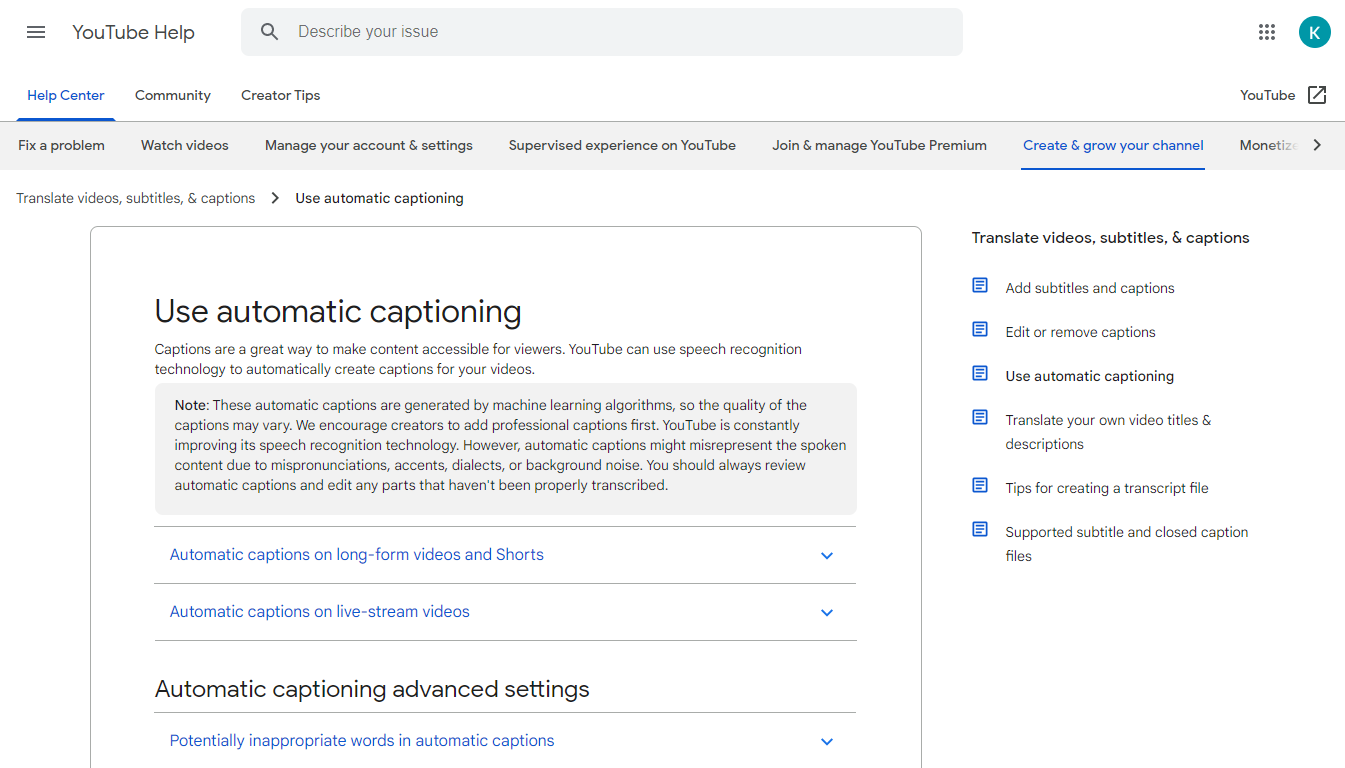Switch to the Help Center tab
The image size is (1345, 768).
click(66, 96)
